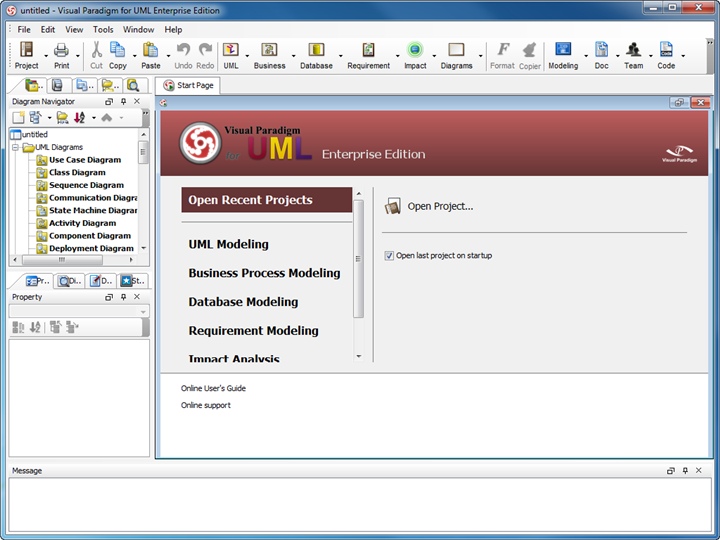Open the File menu
720x540 pixels.
(x=24, y=29)
